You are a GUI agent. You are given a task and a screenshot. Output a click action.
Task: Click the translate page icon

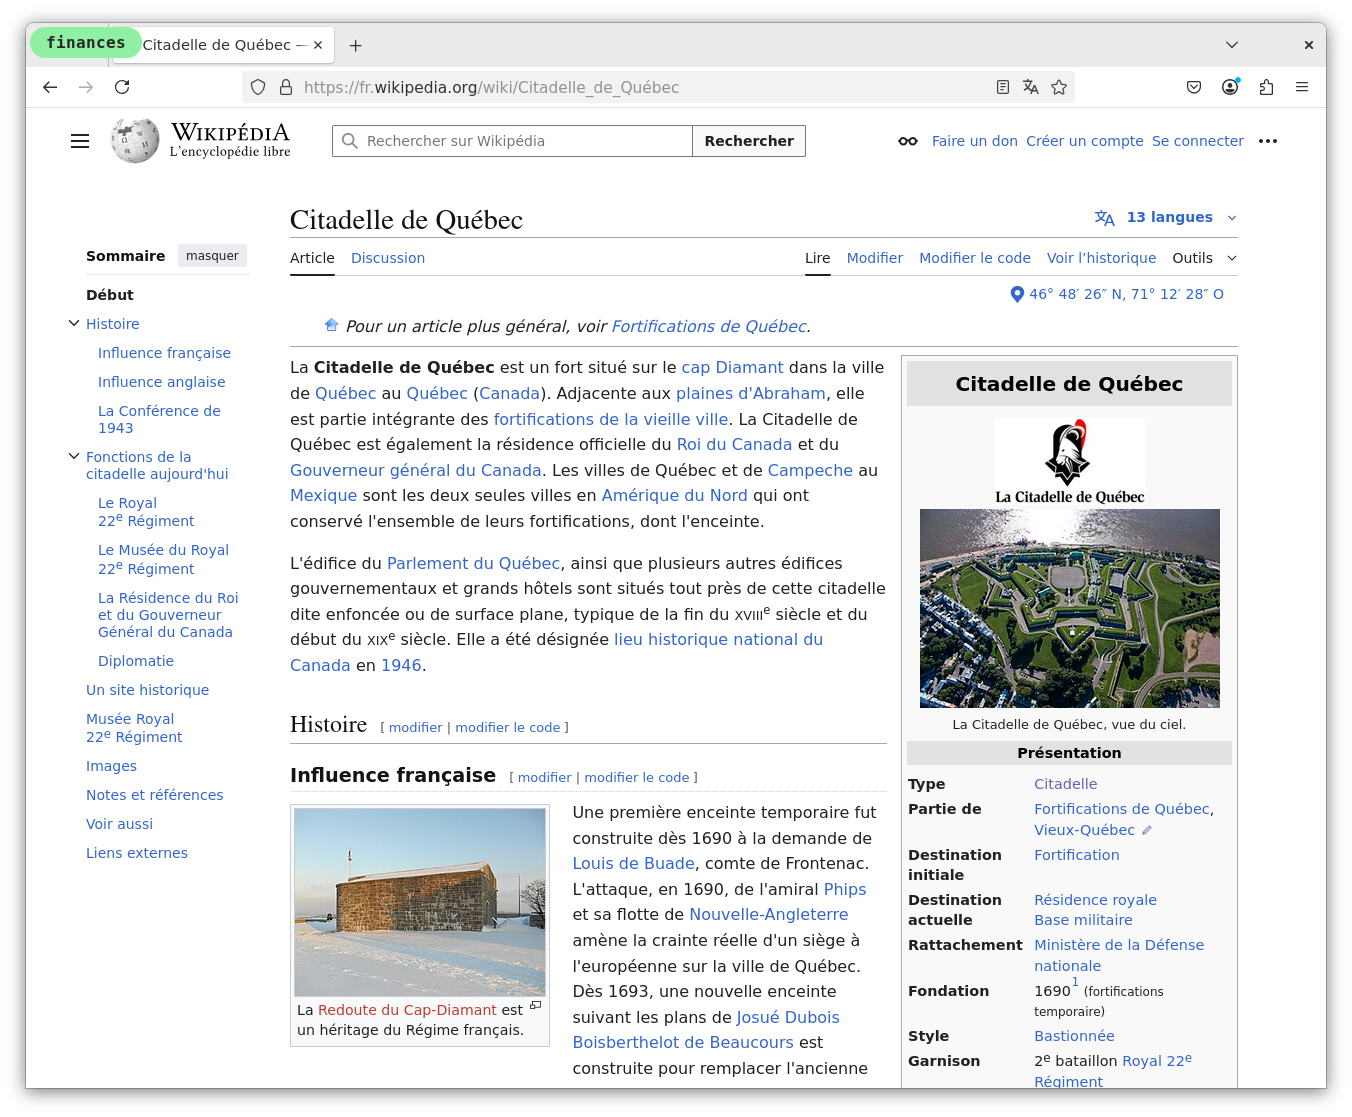[x=1031, y=87]
